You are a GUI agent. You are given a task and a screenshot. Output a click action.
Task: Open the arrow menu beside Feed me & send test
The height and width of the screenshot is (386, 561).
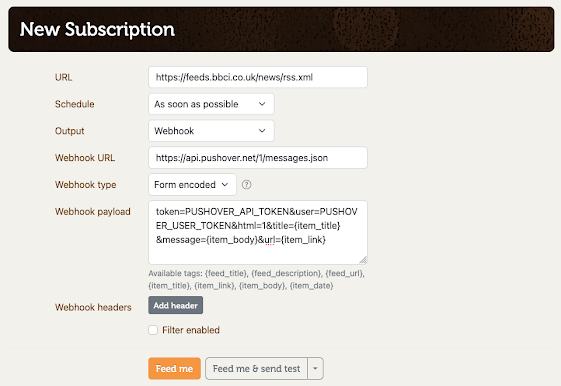[x=315, y=368]
